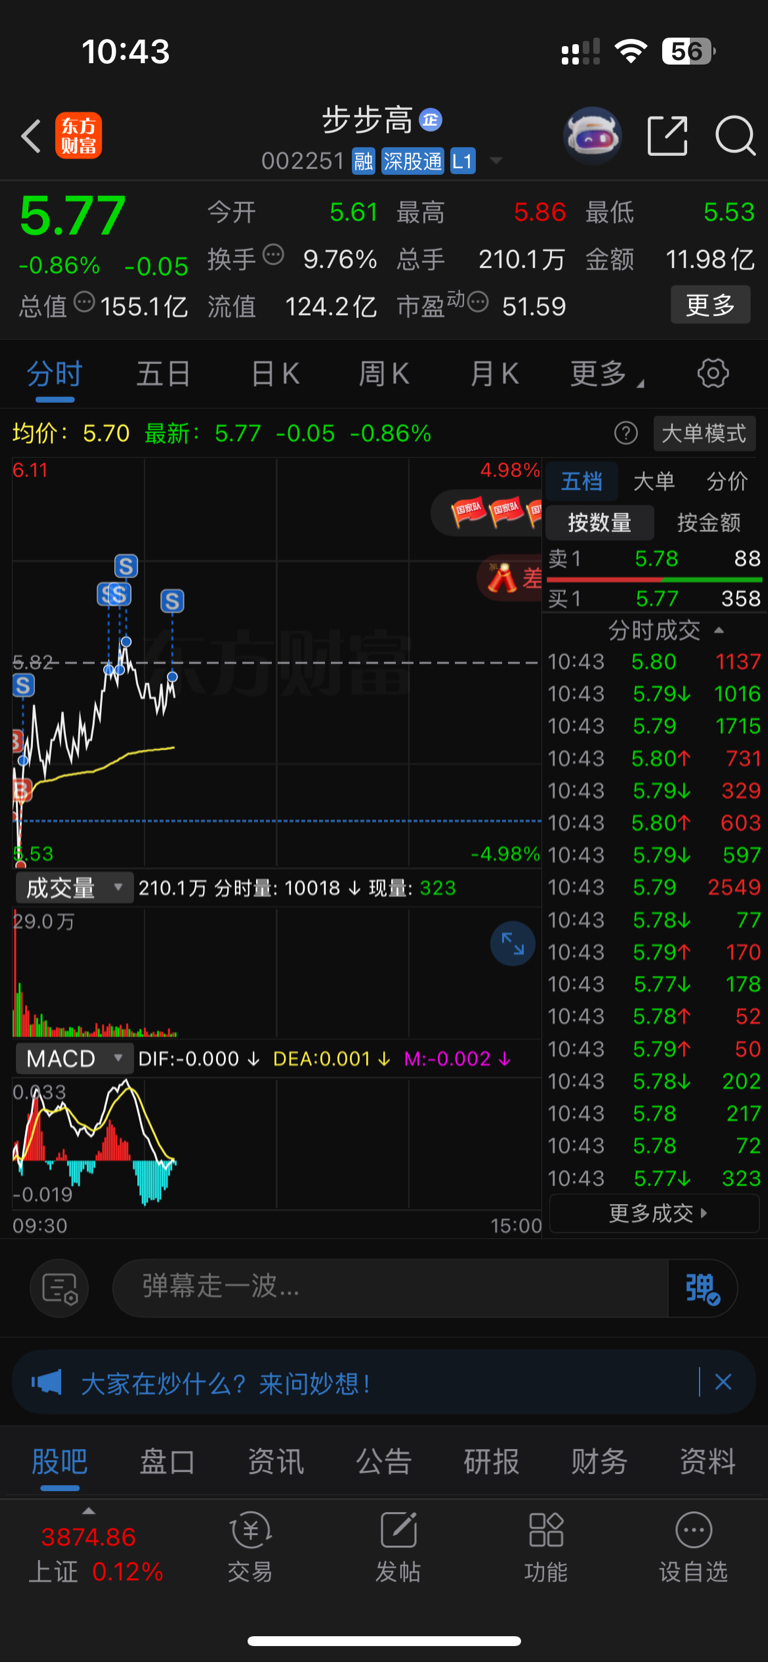
Task: Toggle 大单模式 big order mode
Action: coord(704,433)
